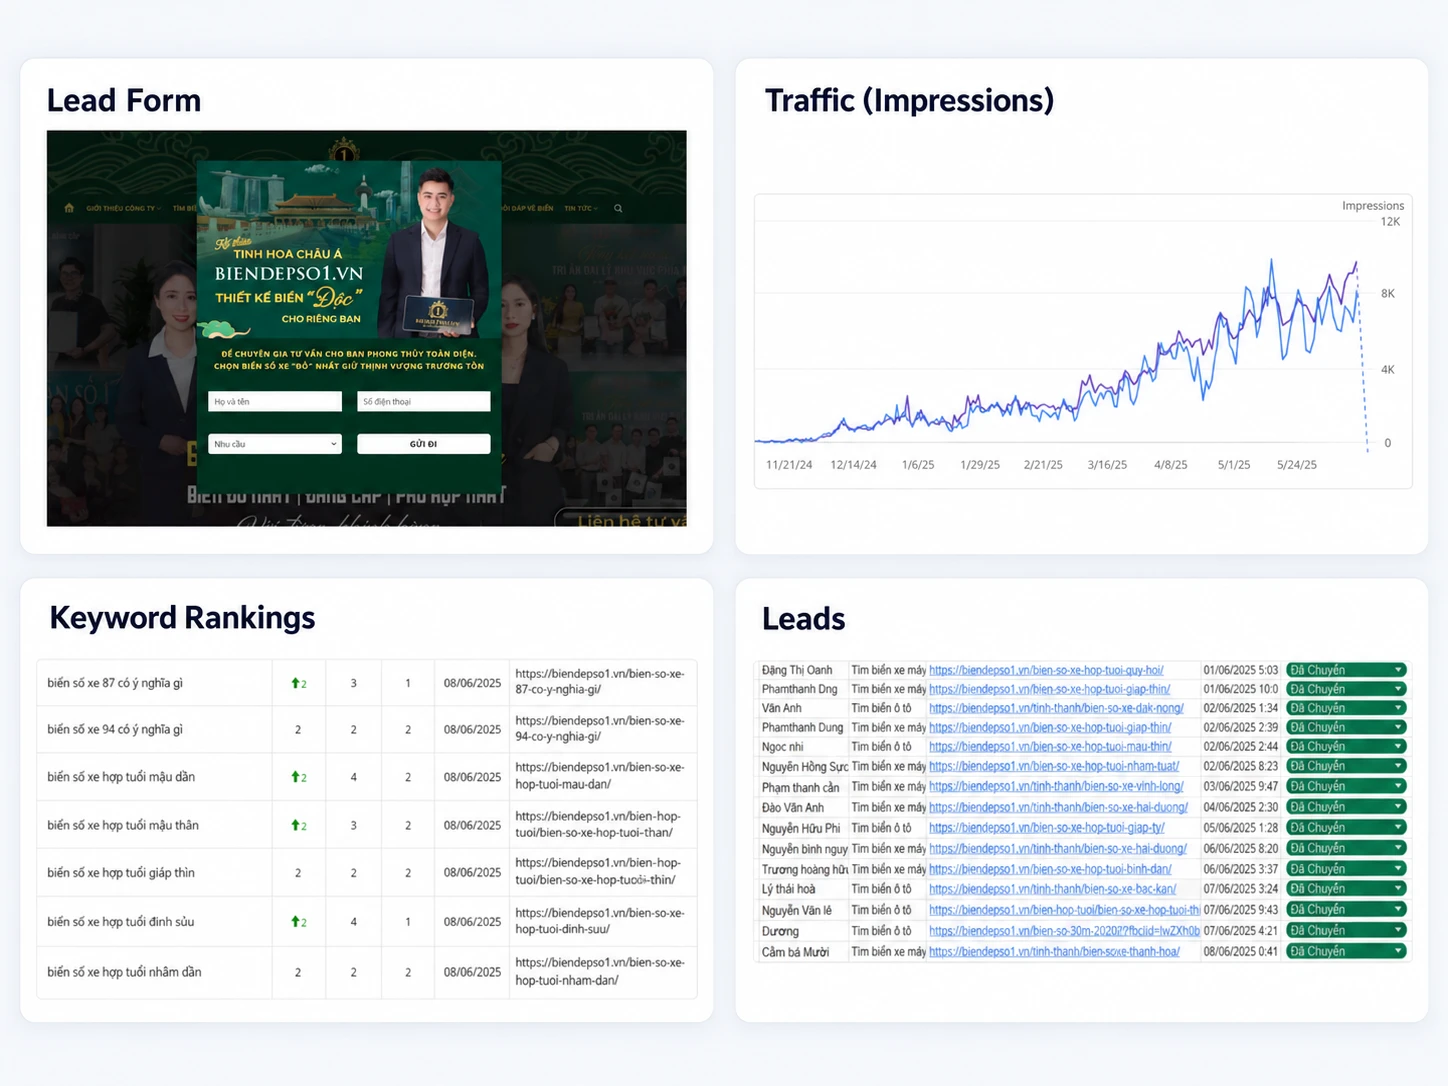This screenshot has height=1086, width=1448.
Task: Select keyword 'biển số xe hợp tuổi nhâm dần'
Action: [124, 972]
